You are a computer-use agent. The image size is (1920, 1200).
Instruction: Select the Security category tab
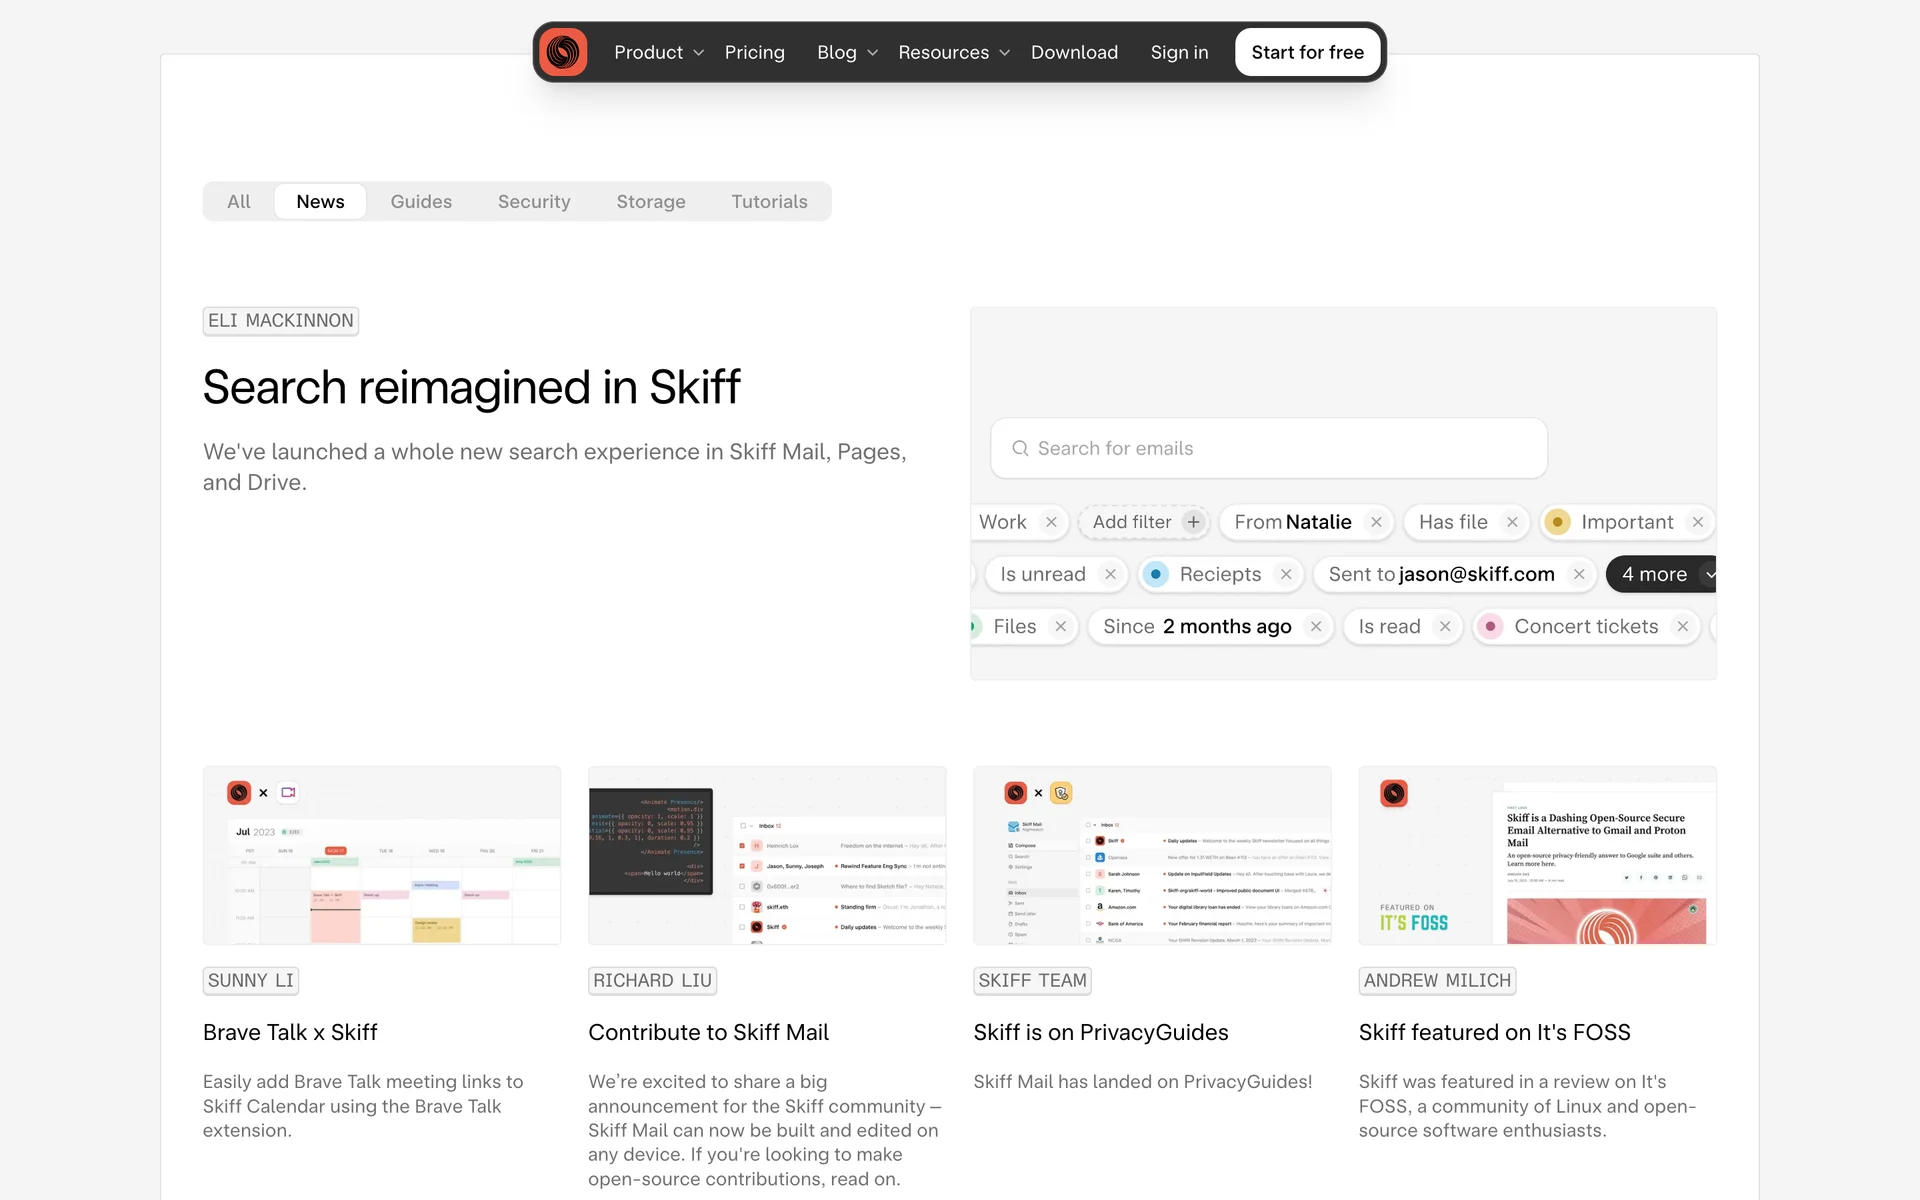(x=534, y=201)
